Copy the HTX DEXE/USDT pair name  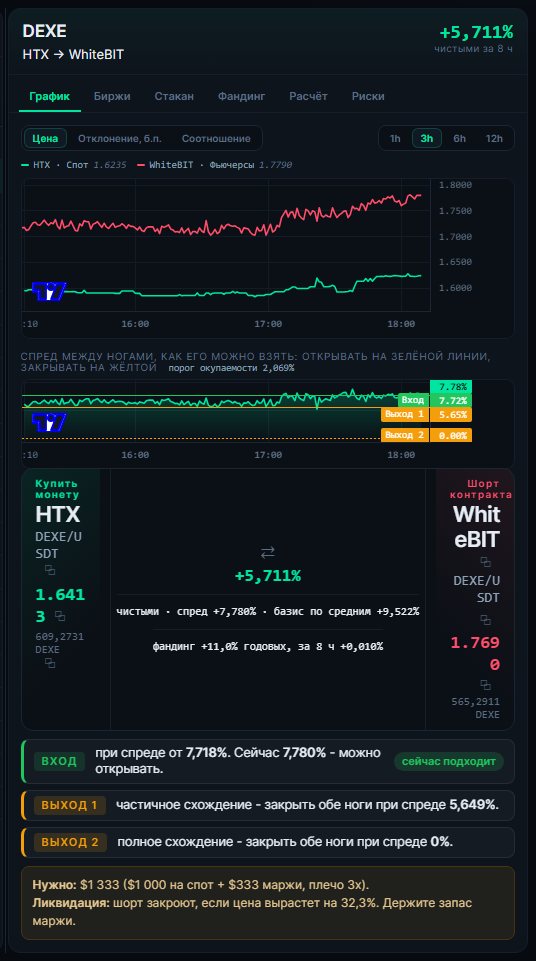(x=50, y=571)
